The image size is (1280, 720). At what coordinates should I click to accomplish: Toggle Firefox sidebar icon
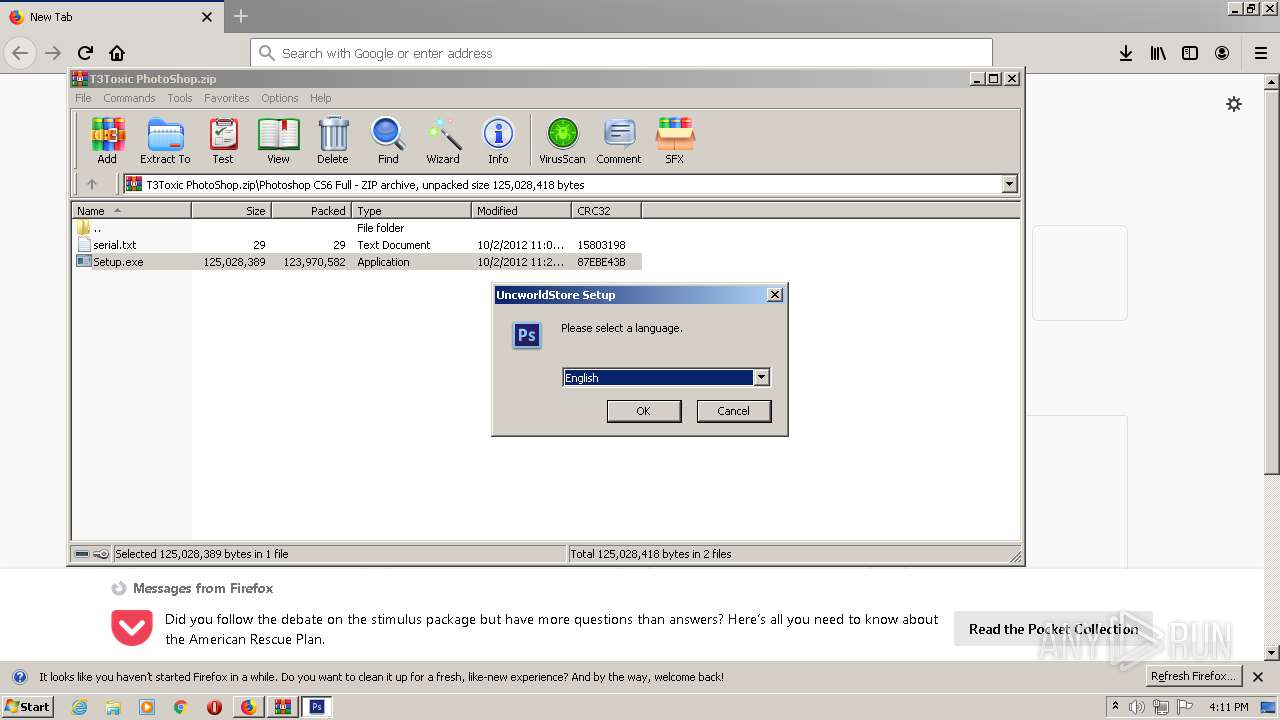(x=1190, y=53)
